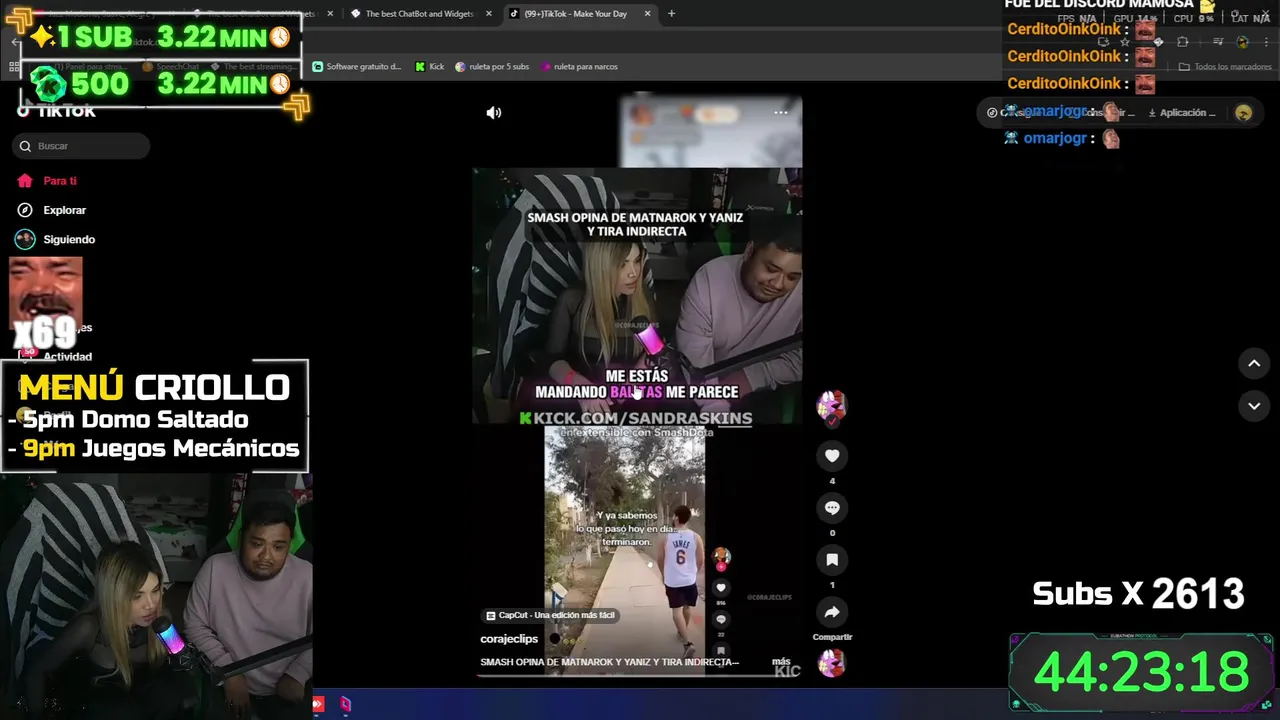Click the TikTok search box
Image resolution: width=1280 pixels, height=720 pixels.
[81, 146]
